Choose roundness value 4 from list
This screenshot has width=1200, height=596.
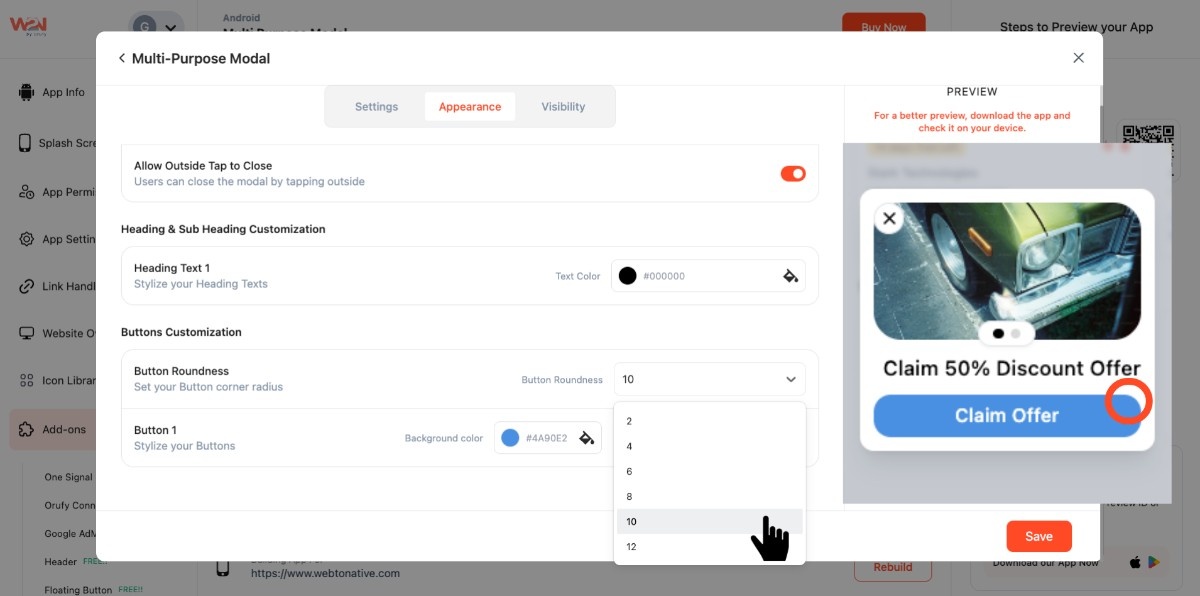pyautogui.click(x=629, y=447)
